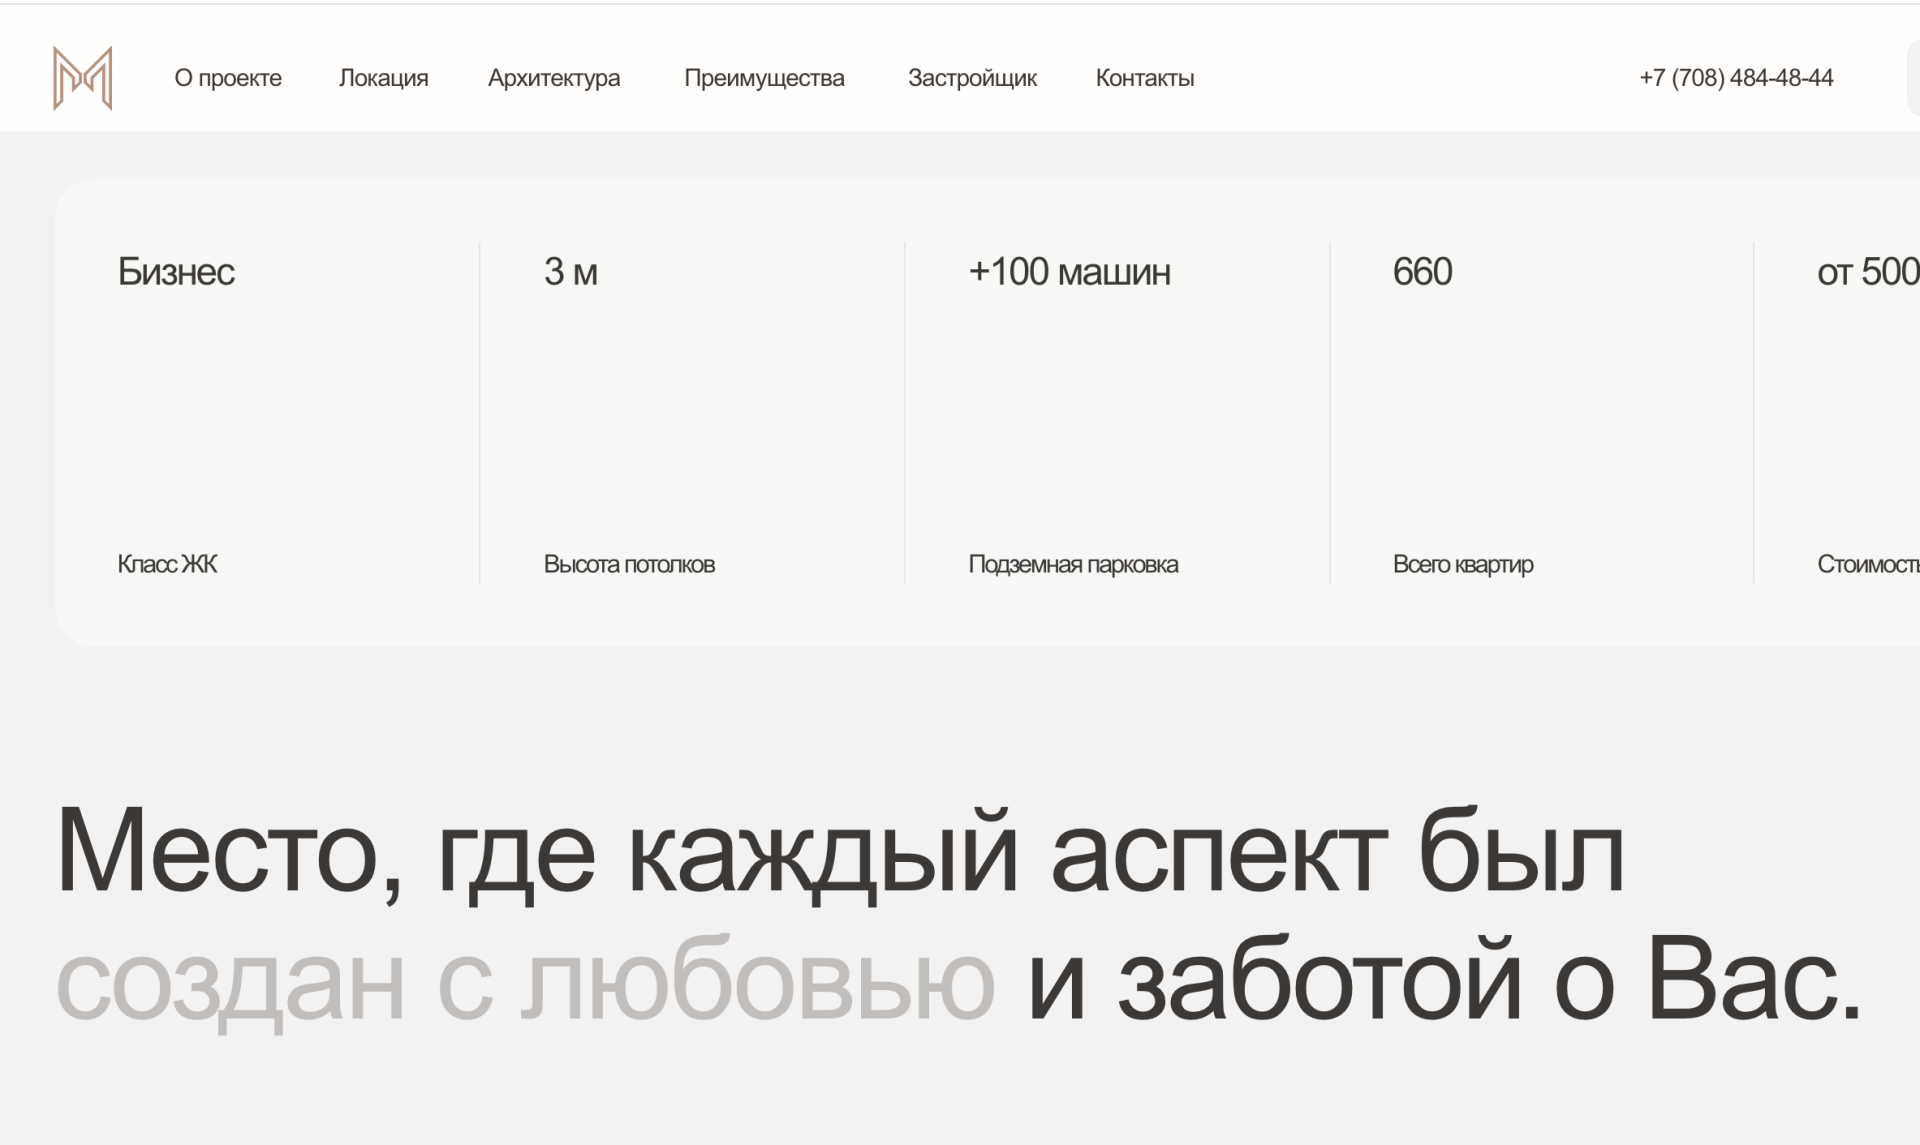
Task: Click the 660 apartments number
Action: (x=1422, y=272)
